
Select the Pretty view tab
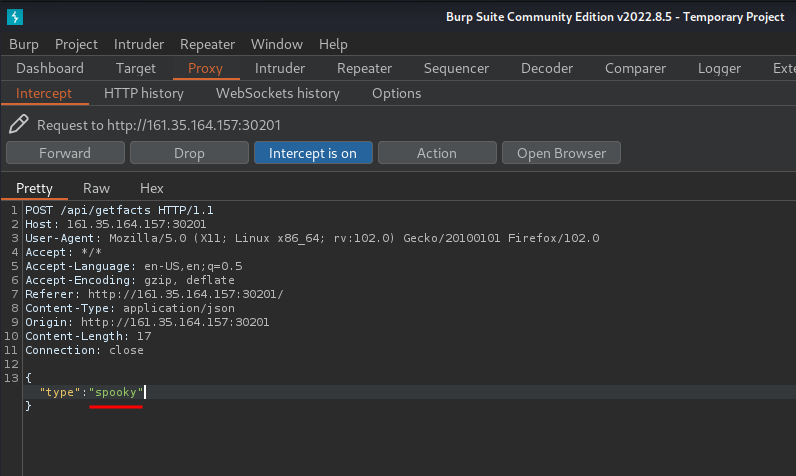click(35, 189)
